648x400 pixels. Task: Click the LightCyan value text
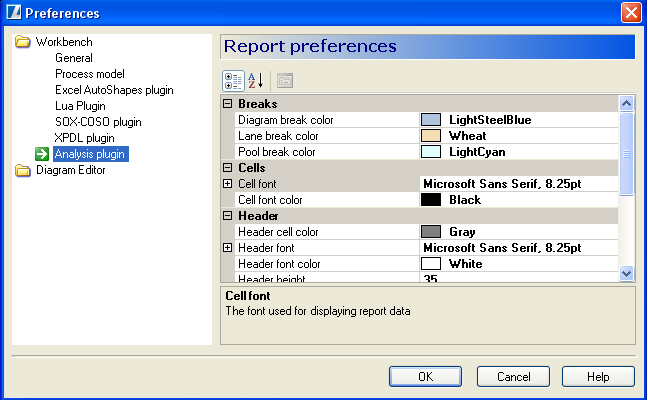[477, 152]
